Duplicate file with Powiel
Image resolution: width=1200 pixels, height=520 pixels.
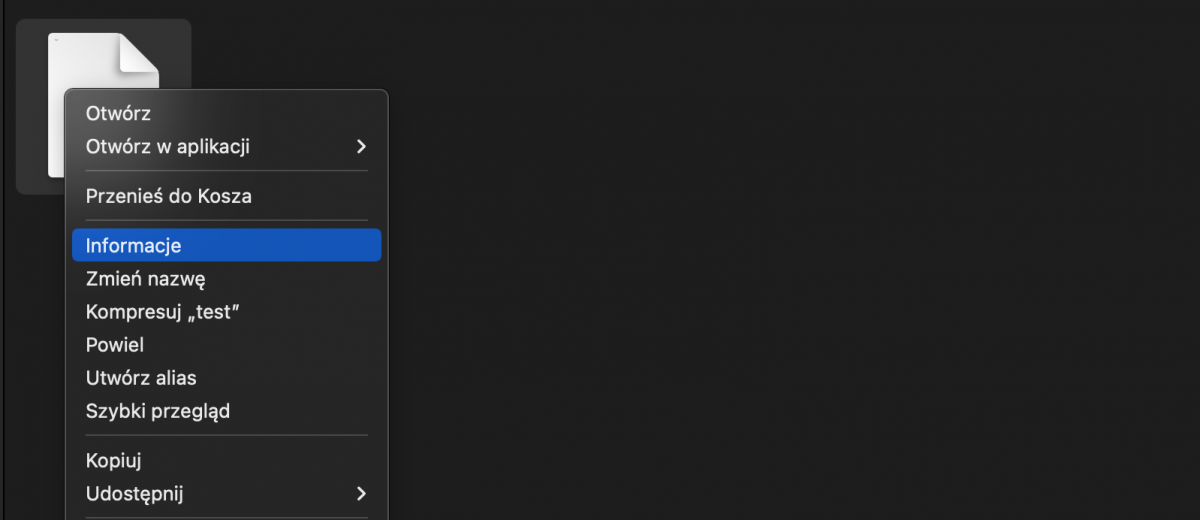coord(115,345)
